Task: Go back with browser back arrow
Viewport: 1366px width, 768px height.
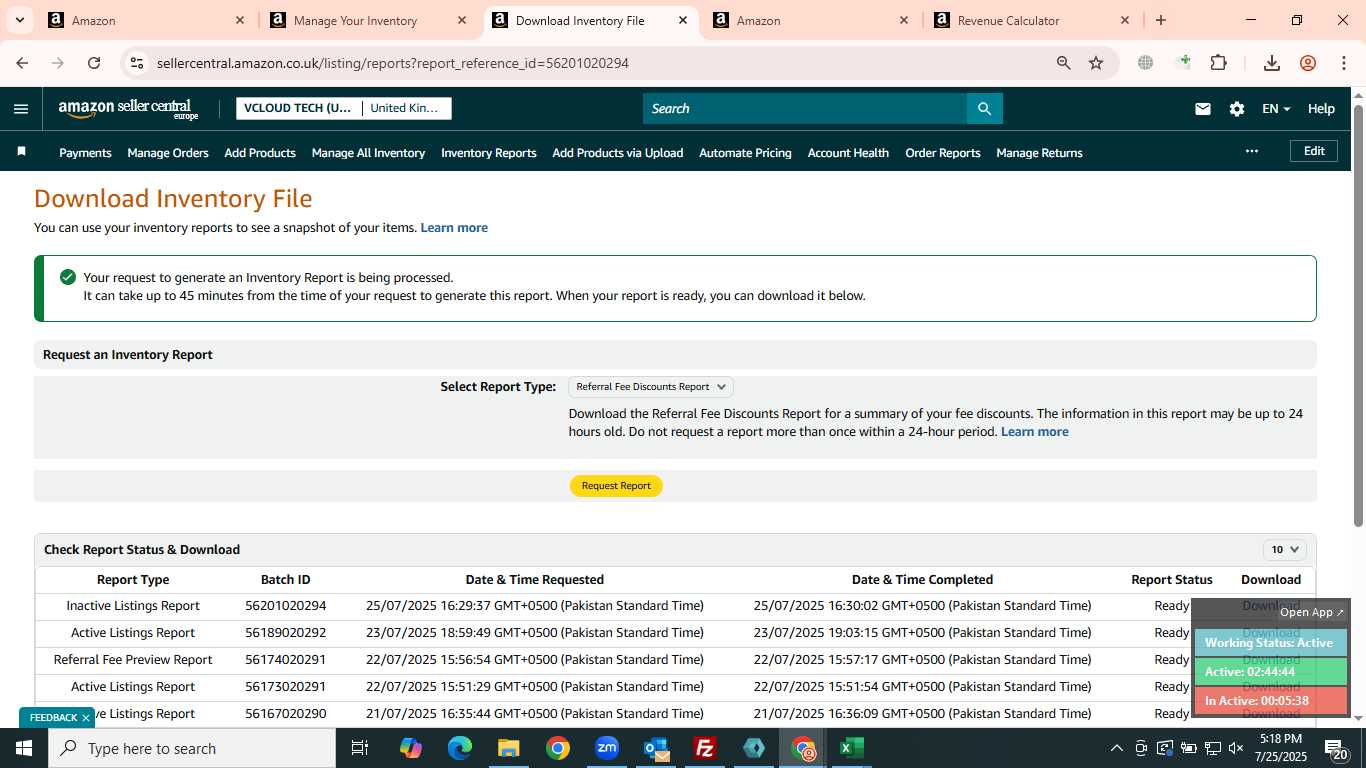Action: click(22, 63)
